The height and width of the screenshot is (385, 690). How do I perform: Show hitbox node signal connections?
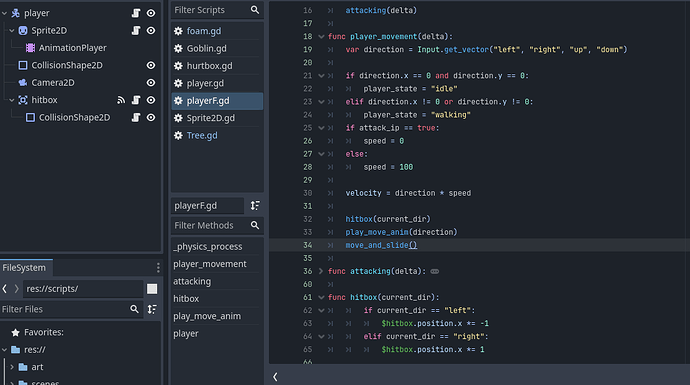click(121, 100)
